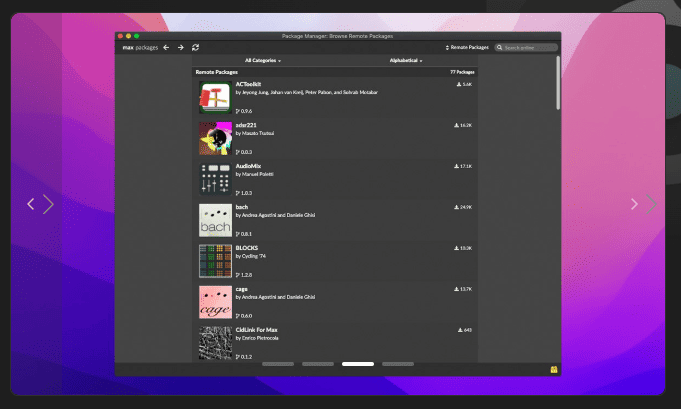The image size is (681, 409).
Task: Click the download icon on cage row
Action: point(456,289)
